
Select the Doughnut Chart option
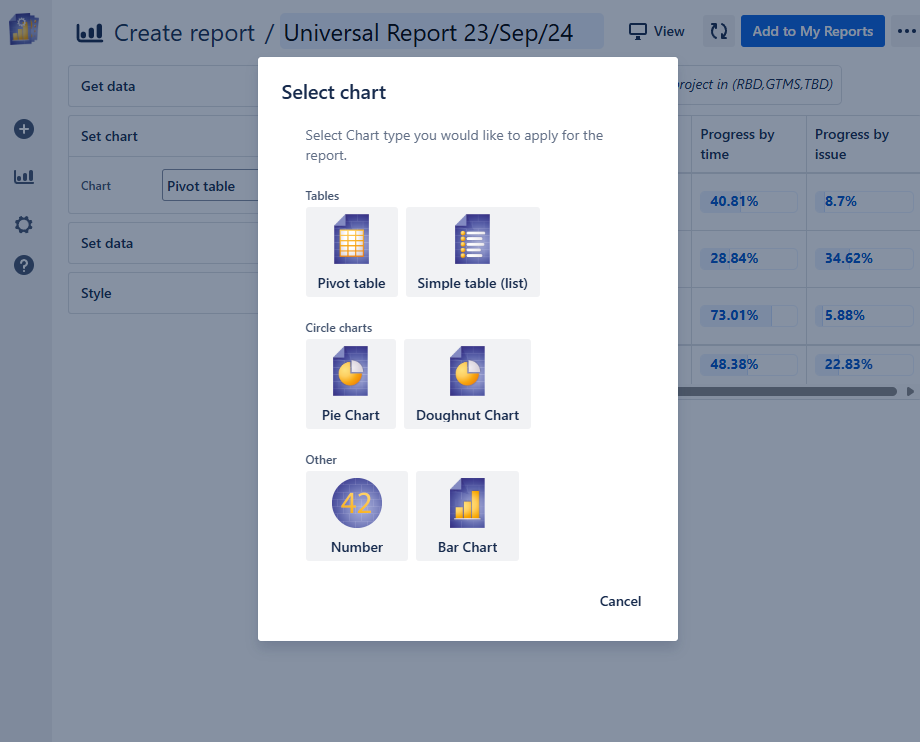coord(467,384)
